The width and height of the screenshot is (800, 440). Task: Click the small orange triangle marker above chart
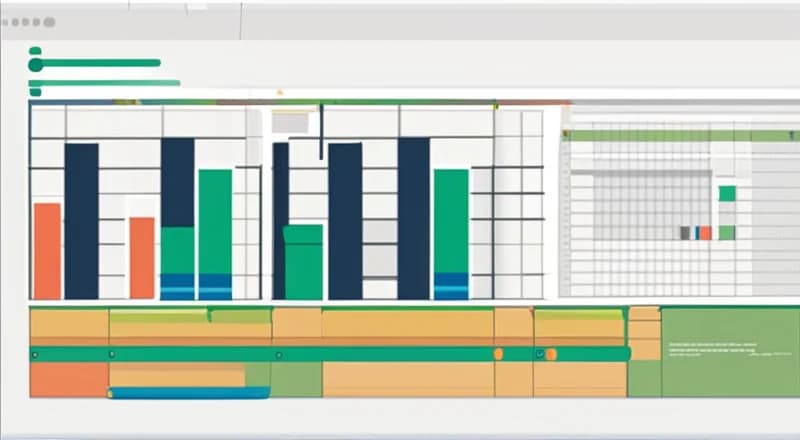[280, 93]
